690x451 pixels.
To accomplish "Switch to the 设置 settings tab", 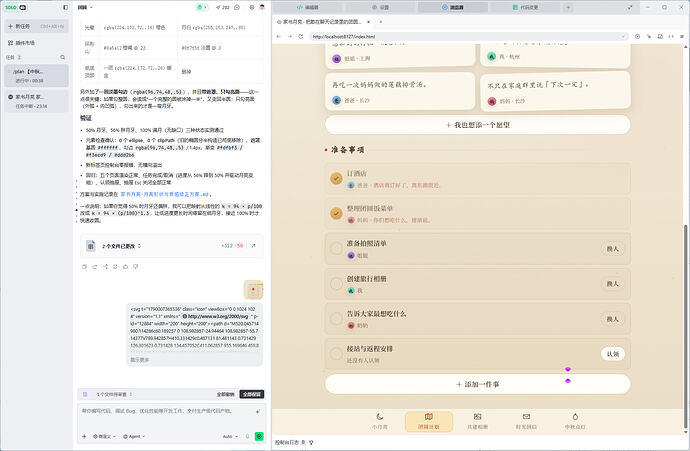I will (380, 7).
